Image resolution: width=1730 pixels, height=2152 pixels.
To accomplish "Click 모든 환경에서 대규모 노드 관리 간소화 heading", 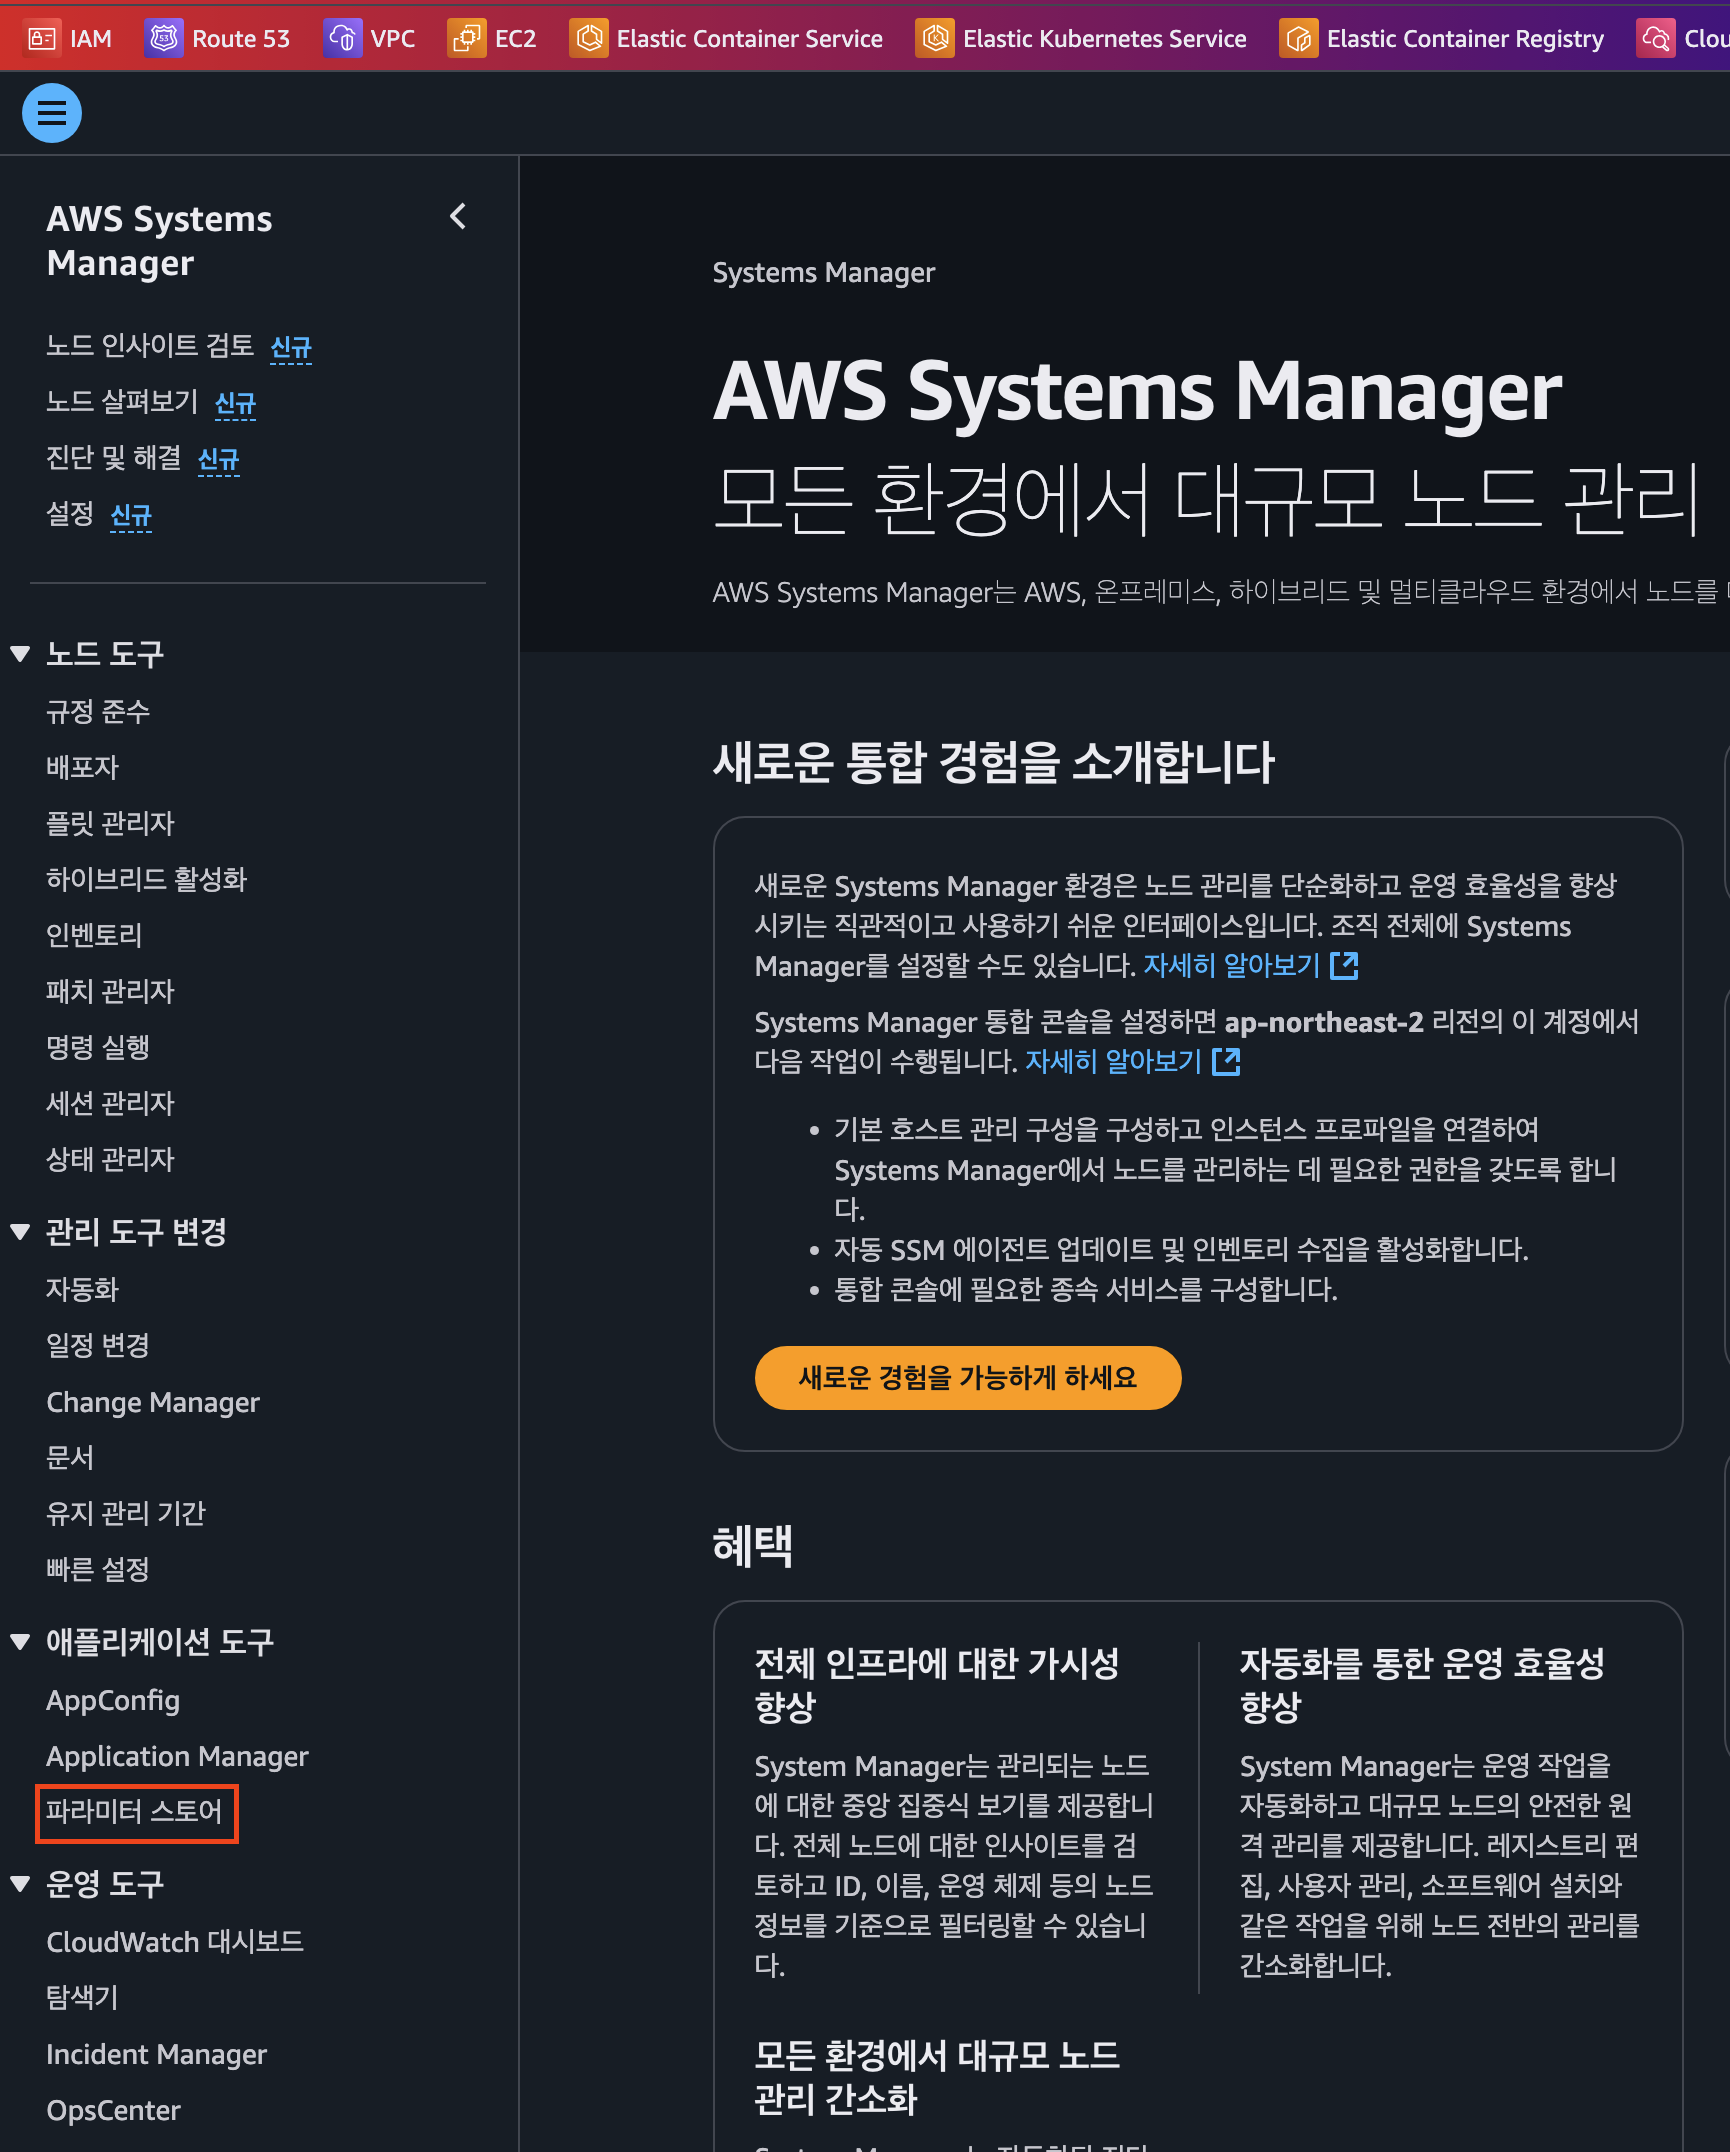I will [x=937, y=2077].
